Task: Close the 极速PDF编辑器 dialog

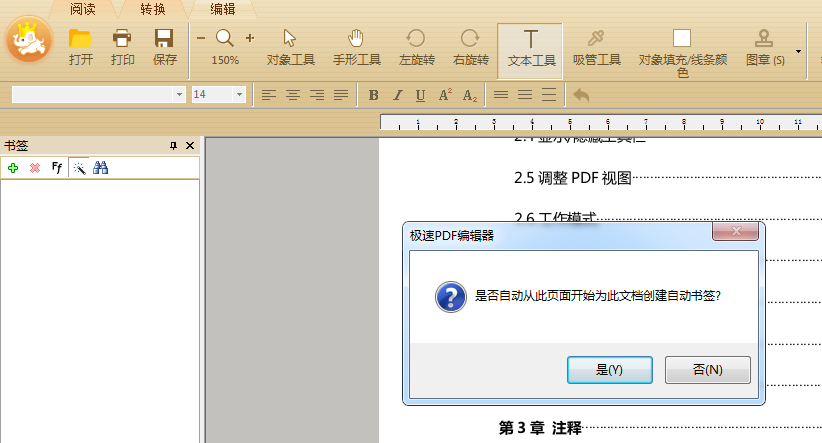Action: (736, 231)
